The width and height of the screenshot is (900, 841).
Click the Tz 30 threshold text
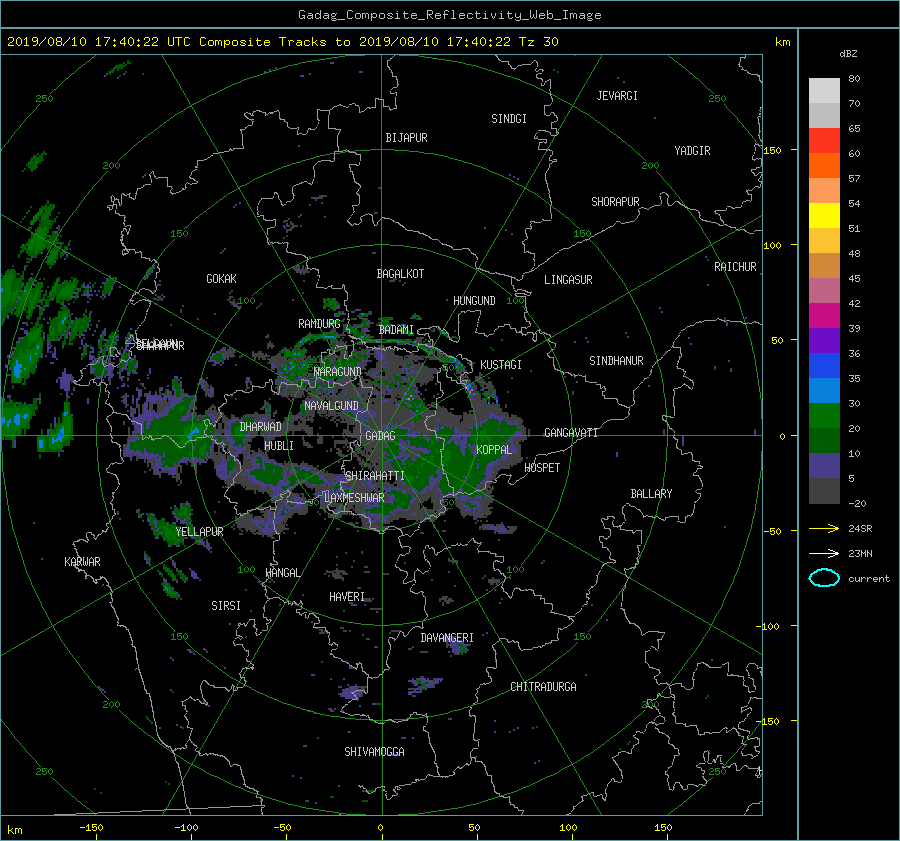point(538,42)
